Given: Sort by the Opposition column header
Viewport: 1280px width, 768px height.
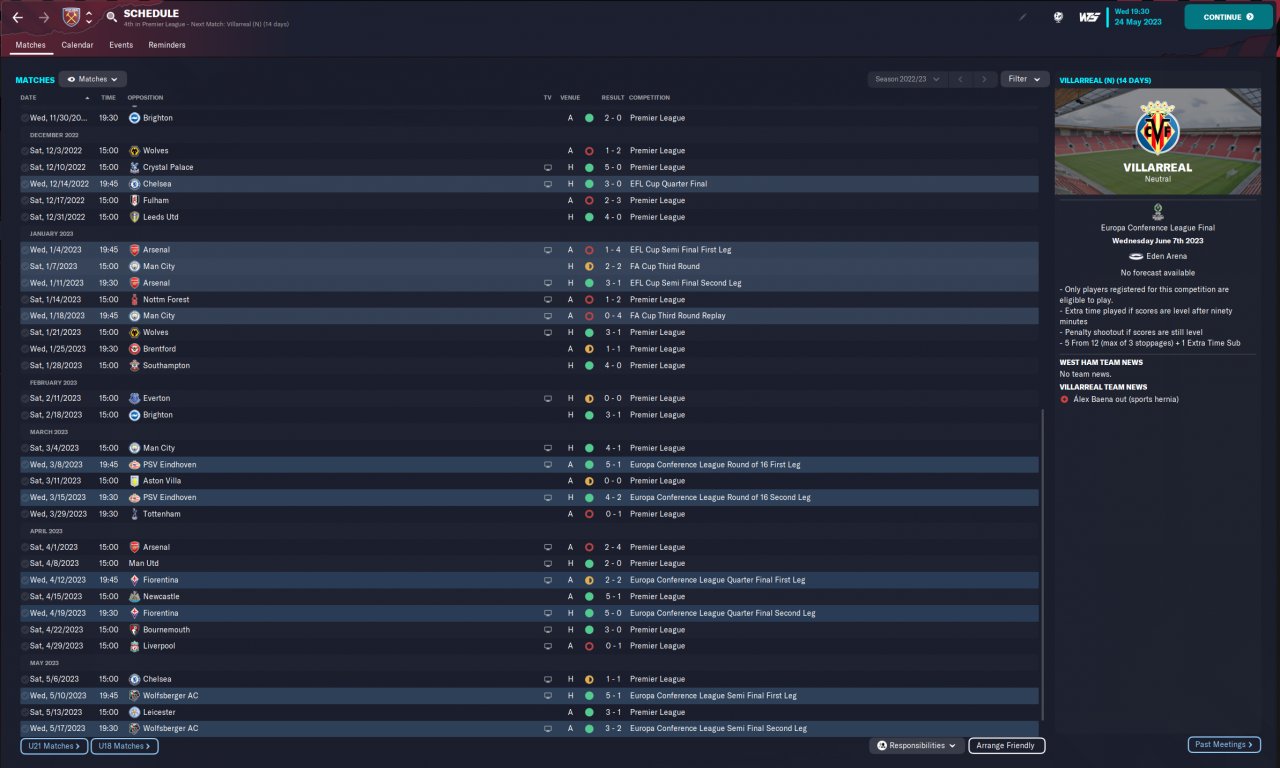Looking at the screenshot, I should (145, 98).
